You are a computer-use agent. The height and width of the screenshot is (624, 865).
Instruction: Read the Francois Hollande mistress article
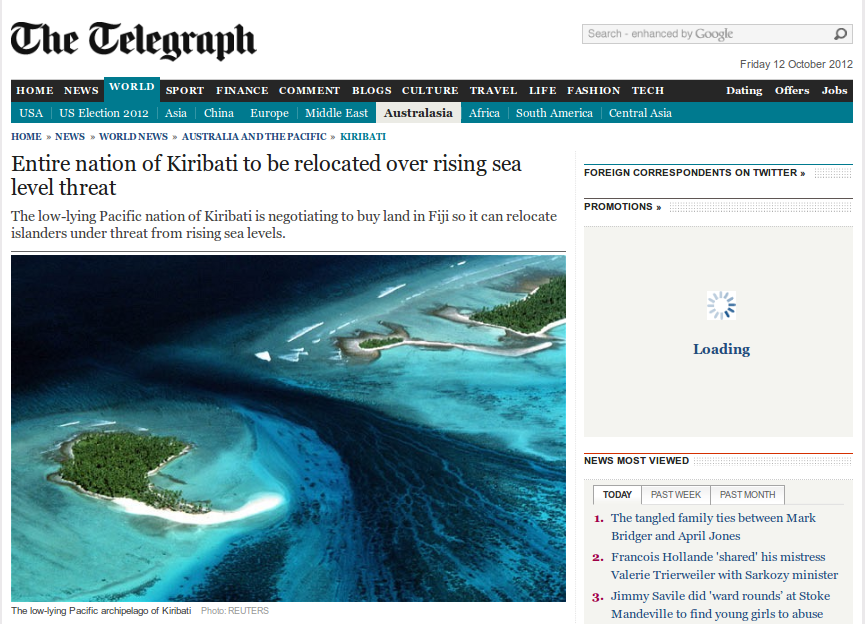(x=724, y=566)
